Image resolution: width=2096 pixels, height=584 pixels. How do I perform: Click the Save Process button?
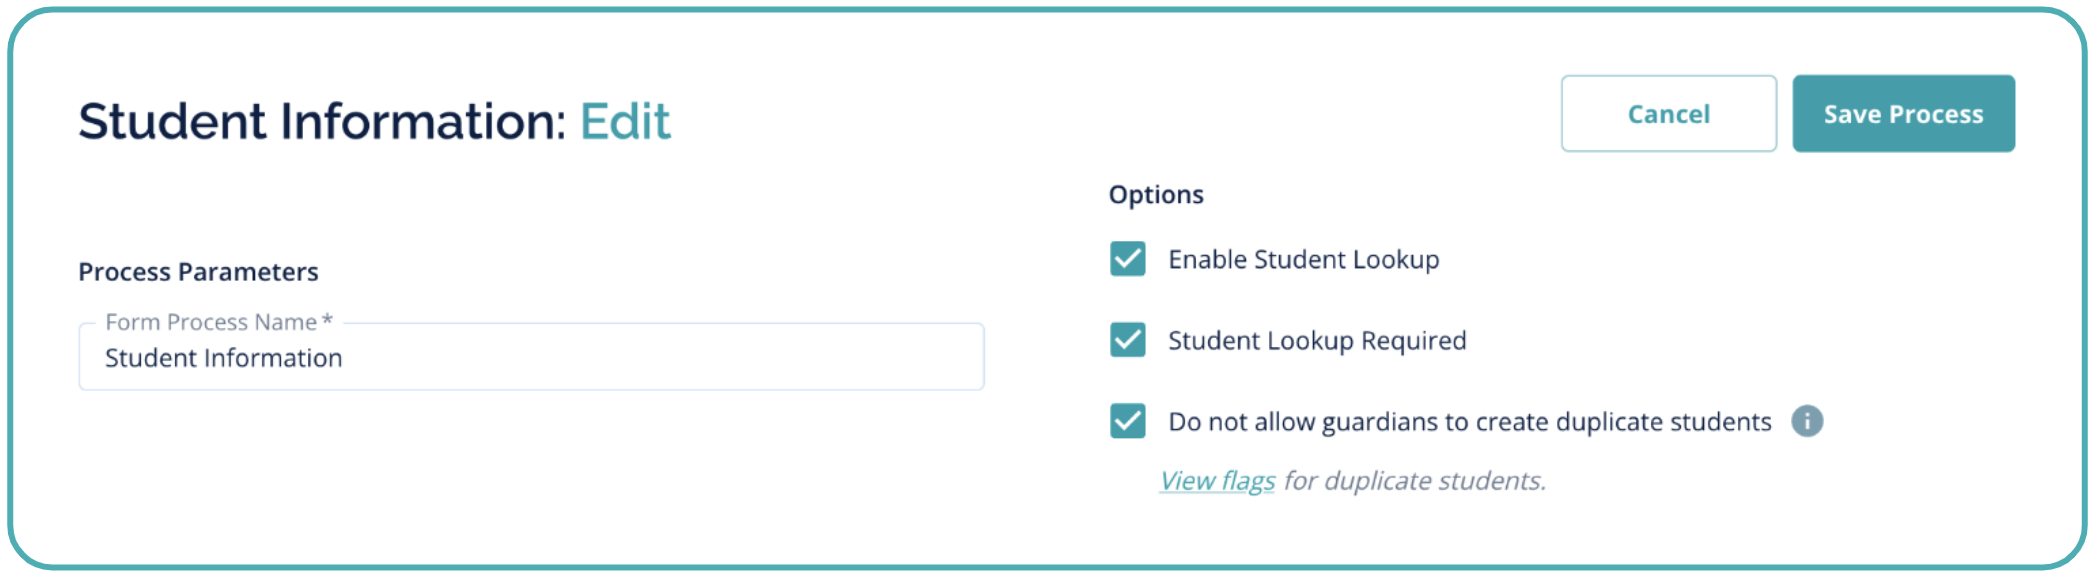tap(1902, 114)
